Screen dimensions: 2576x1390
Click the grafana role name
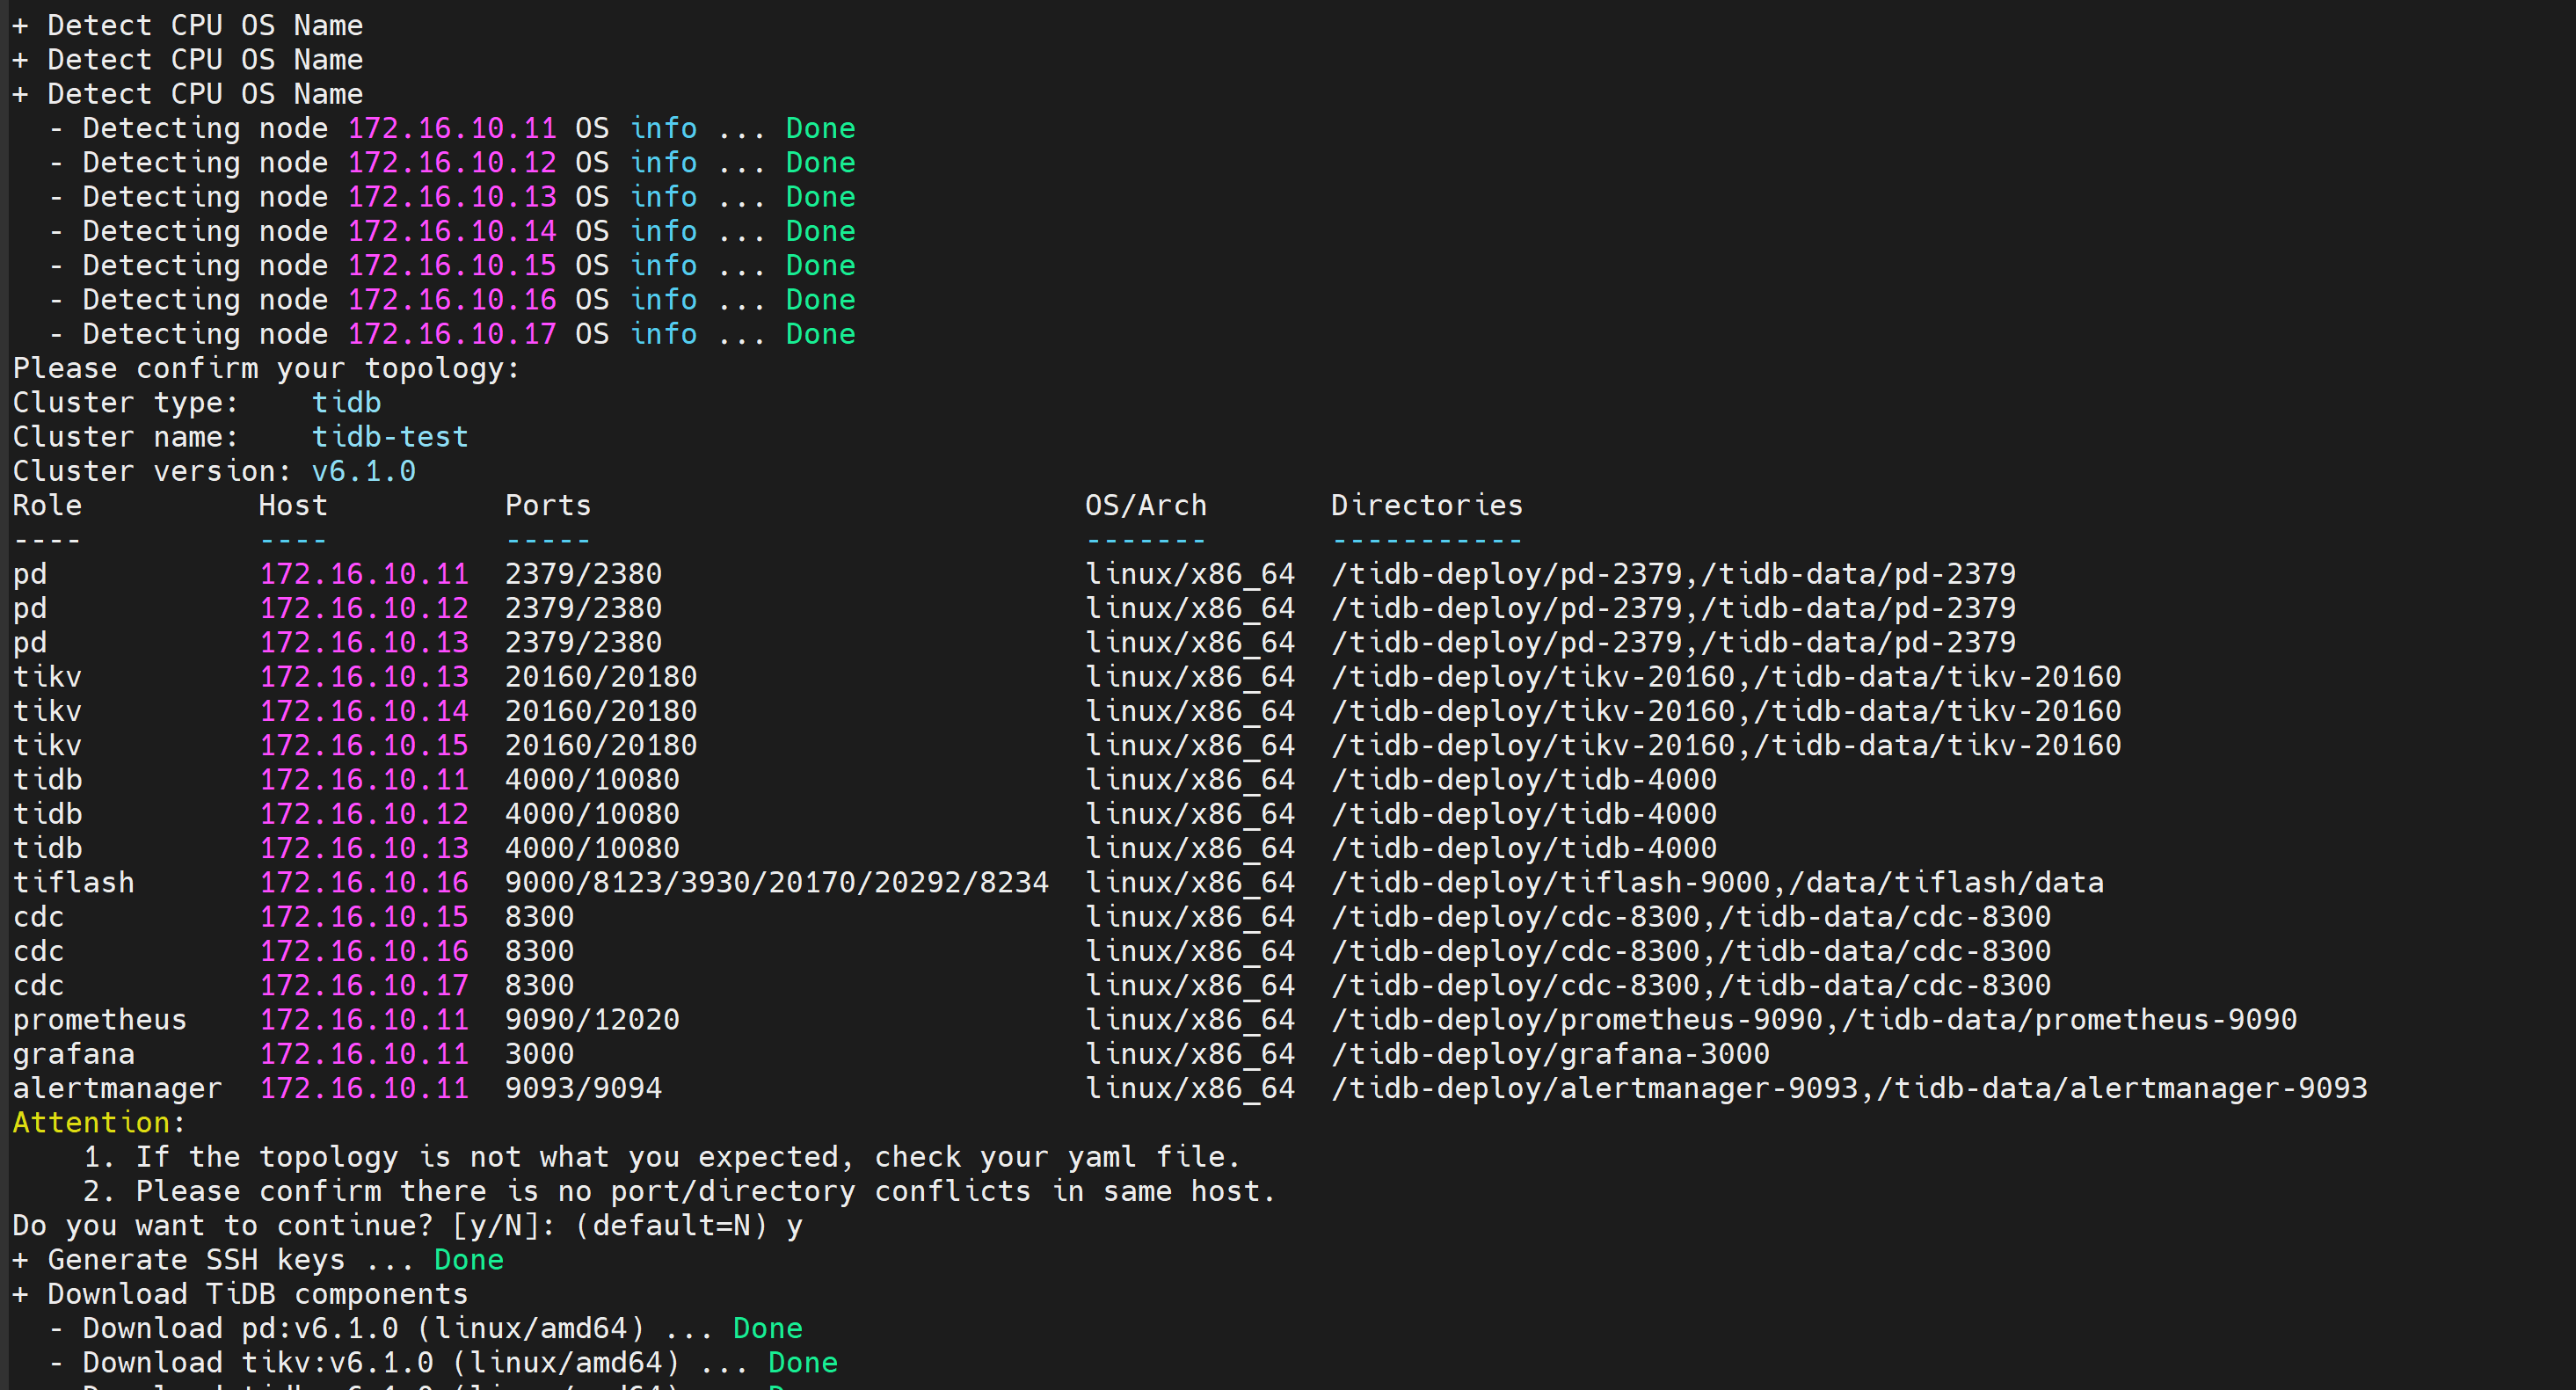pyautogui.click(x=73, y=1054)
